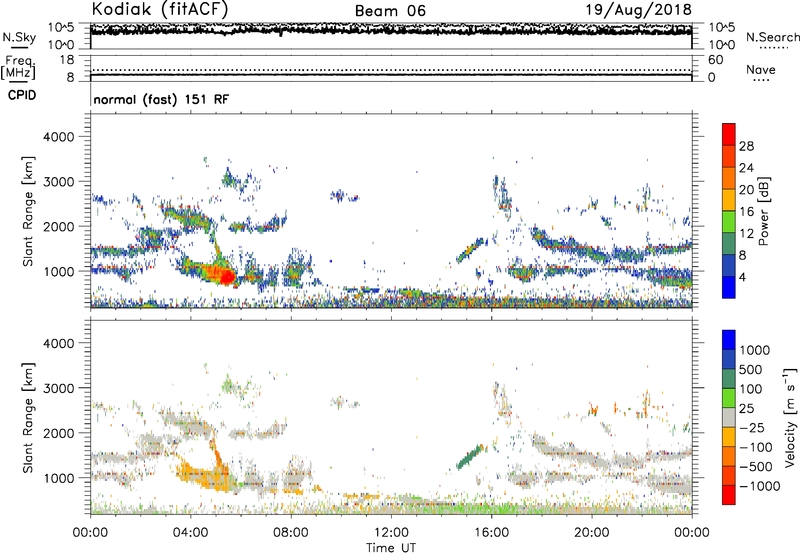Select the 12:00 time tick label
This screenshot has width=800, height=554.
pos(391,533)
